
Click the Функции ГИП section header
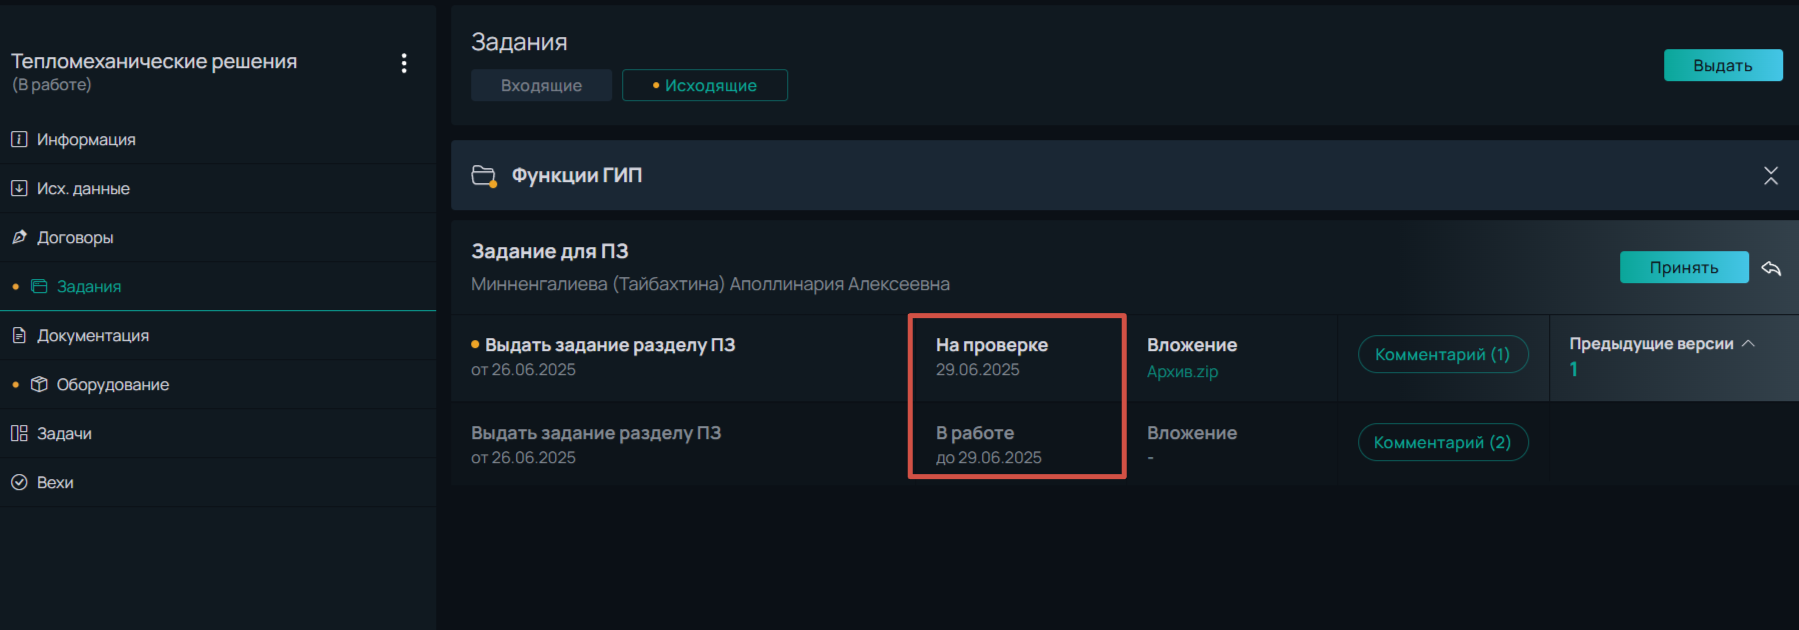point(1125,175)
